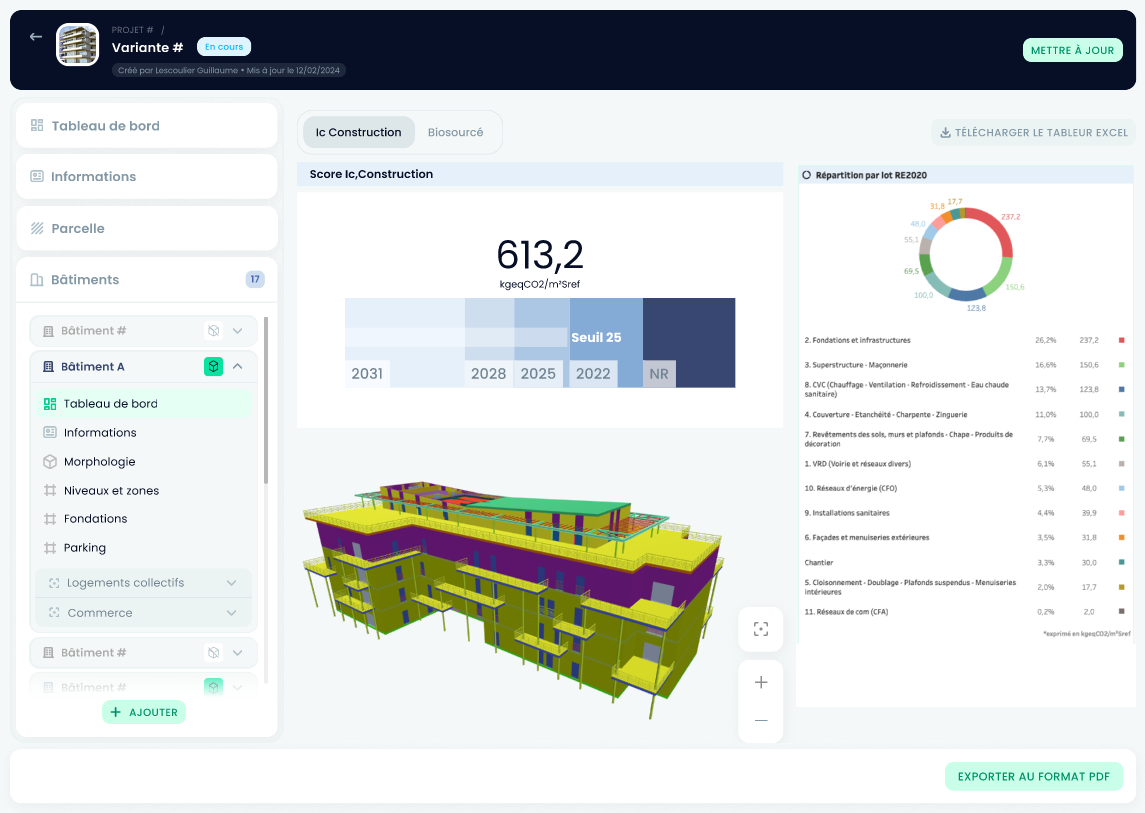
Task: Click the center/focus icon on the 3D viewer
Action: pos(761,629)
